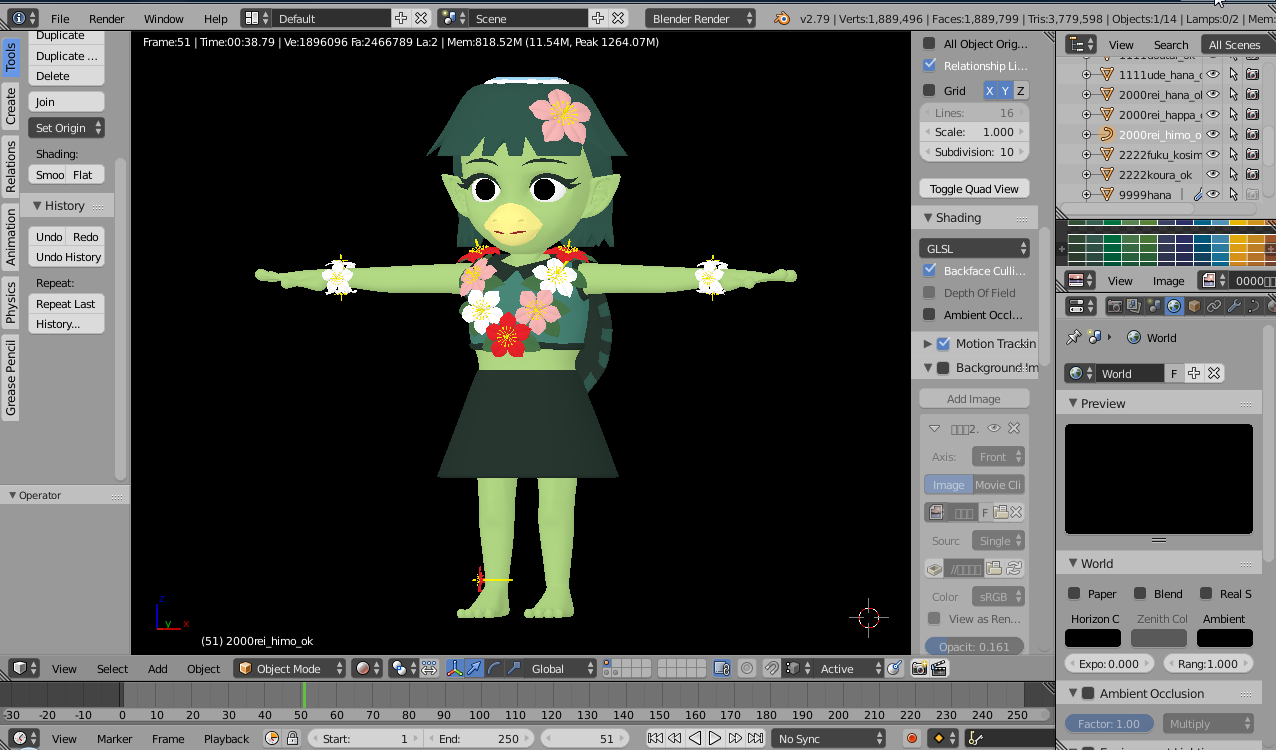Image resolution: width=1276 pixels, height=750 pixels.
Task: Toggle selectability of 2000rei_hana_ol object
Action: point(1233,94)
